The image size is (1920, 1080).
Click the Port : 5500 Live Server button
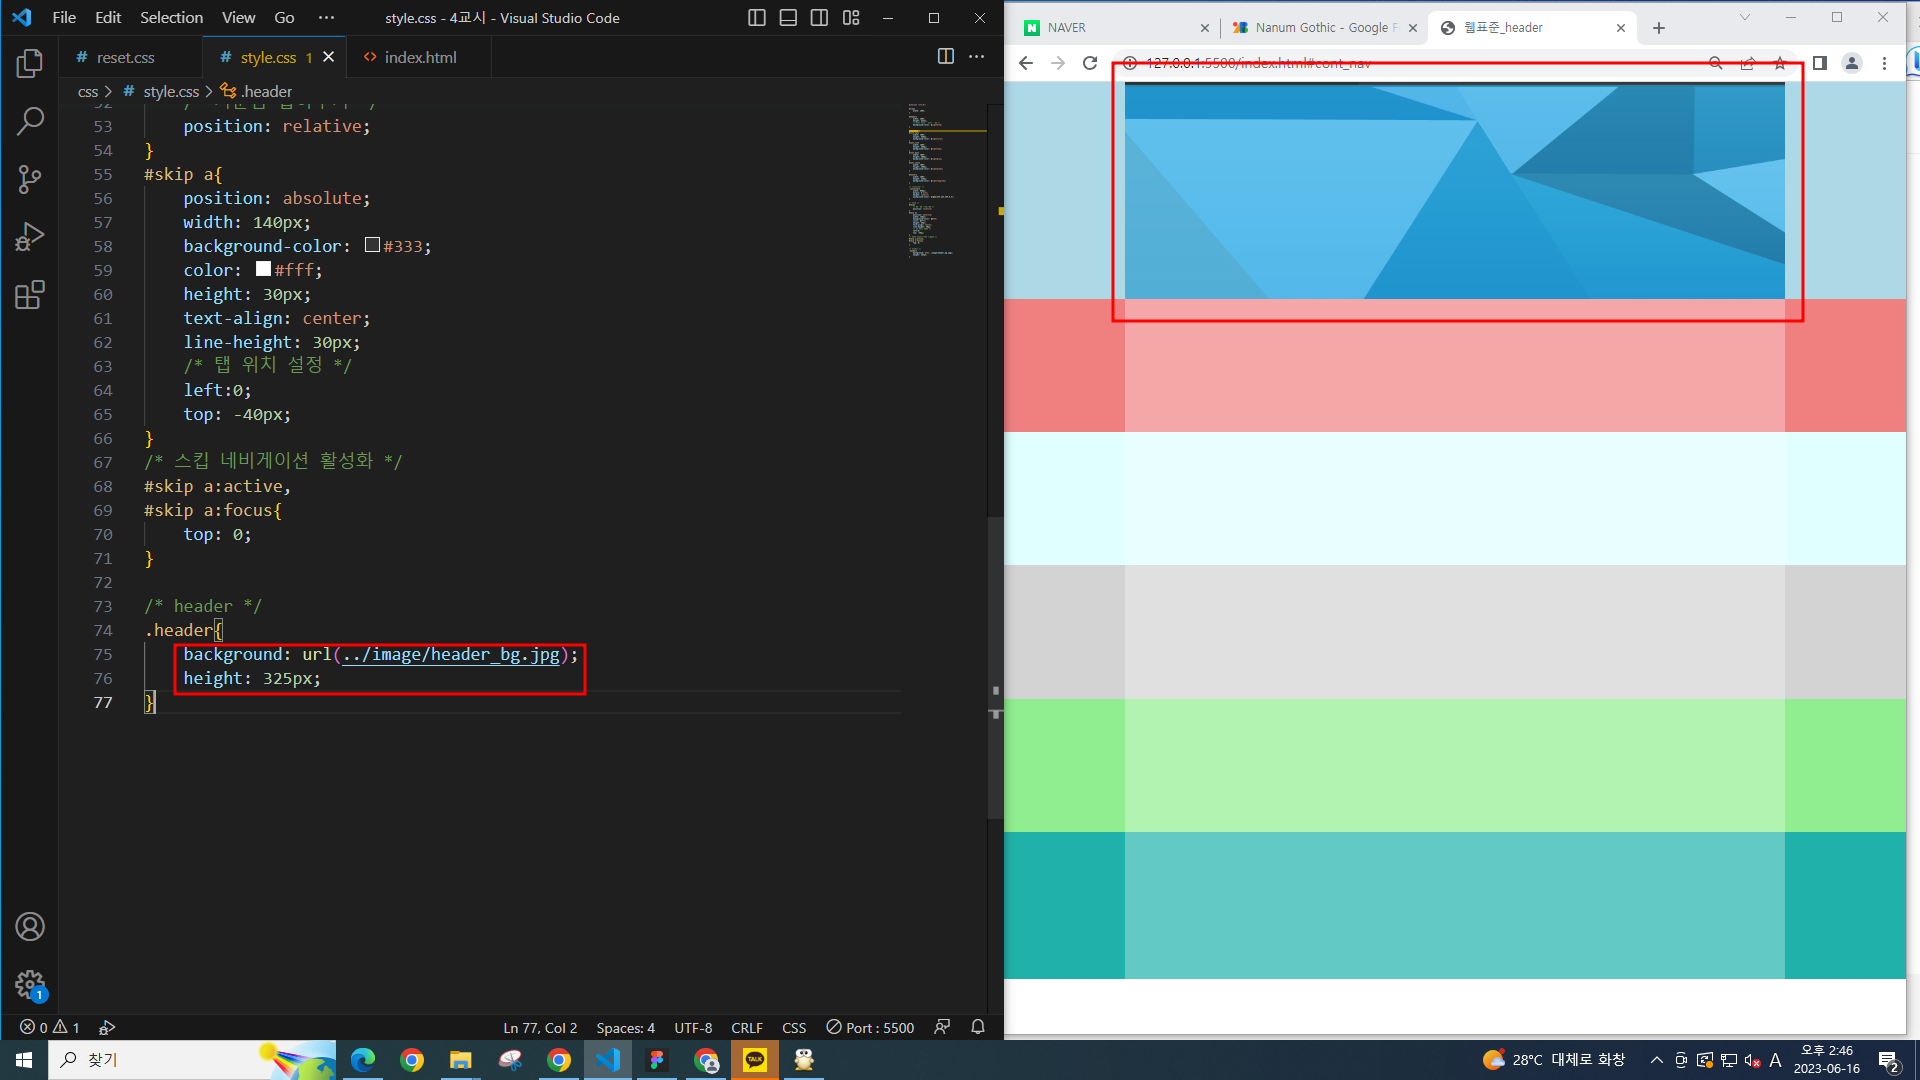click(870, 1028)
